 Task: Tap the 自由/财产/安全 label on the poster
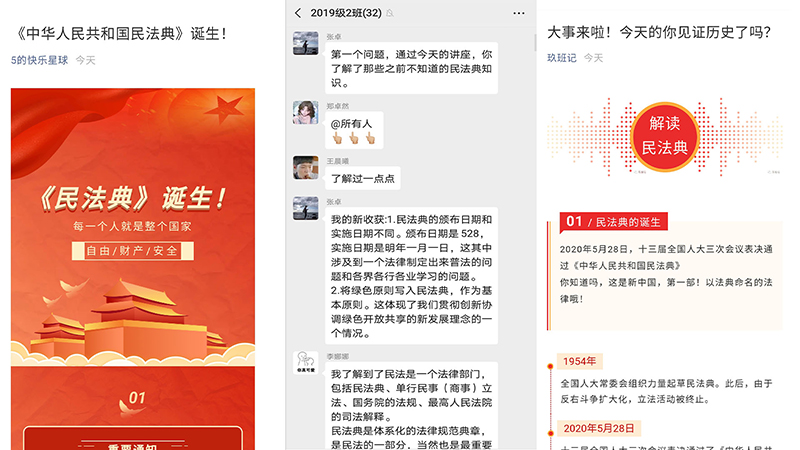pyautogui.click(x=132, y=251)
